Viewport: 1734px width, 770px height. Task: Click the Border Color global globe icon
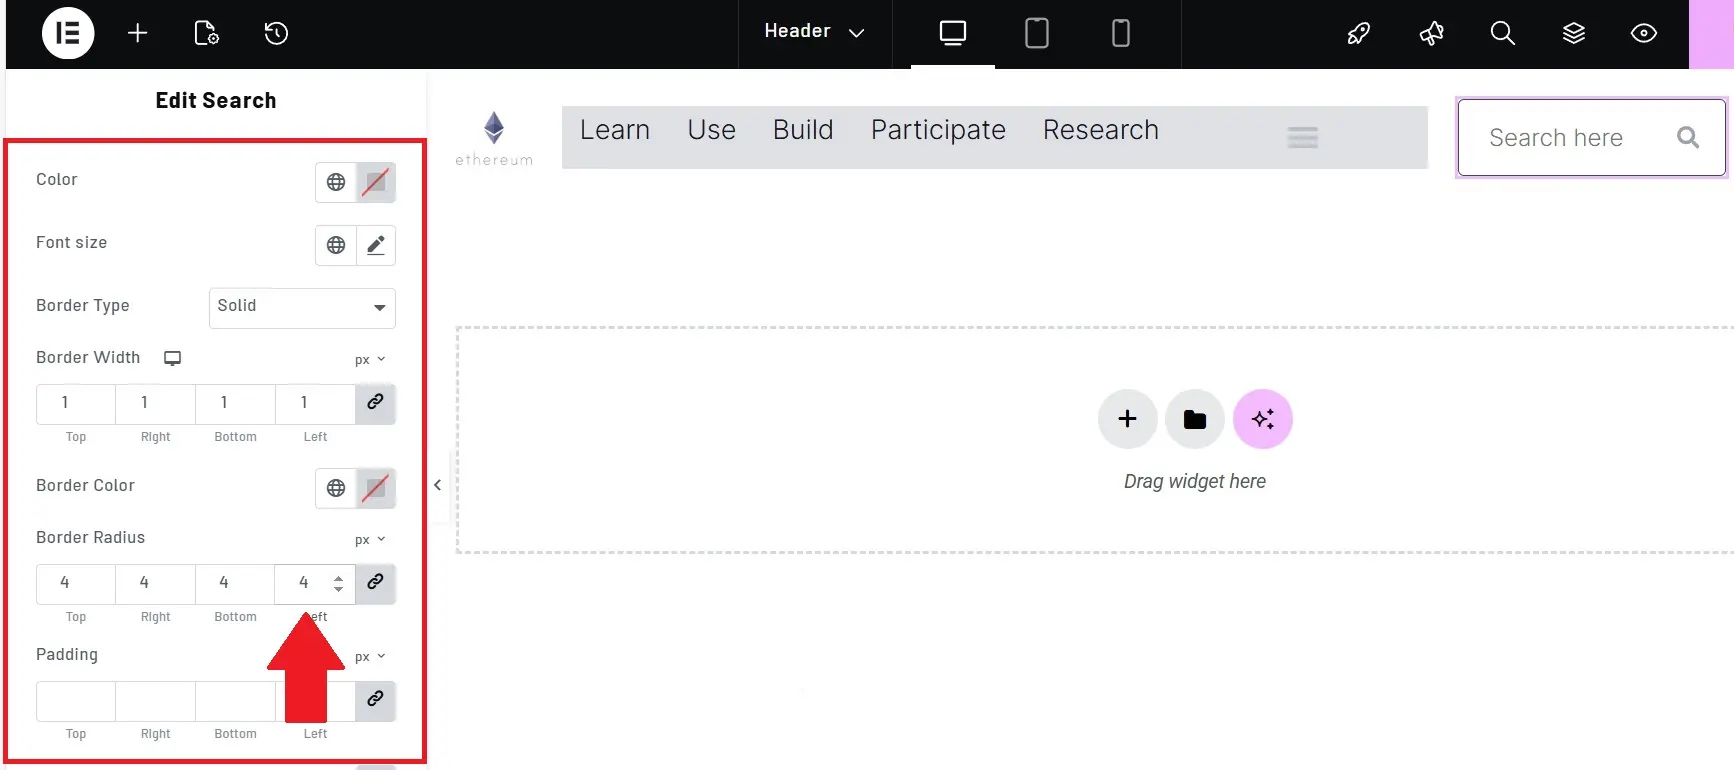point(336,488)
